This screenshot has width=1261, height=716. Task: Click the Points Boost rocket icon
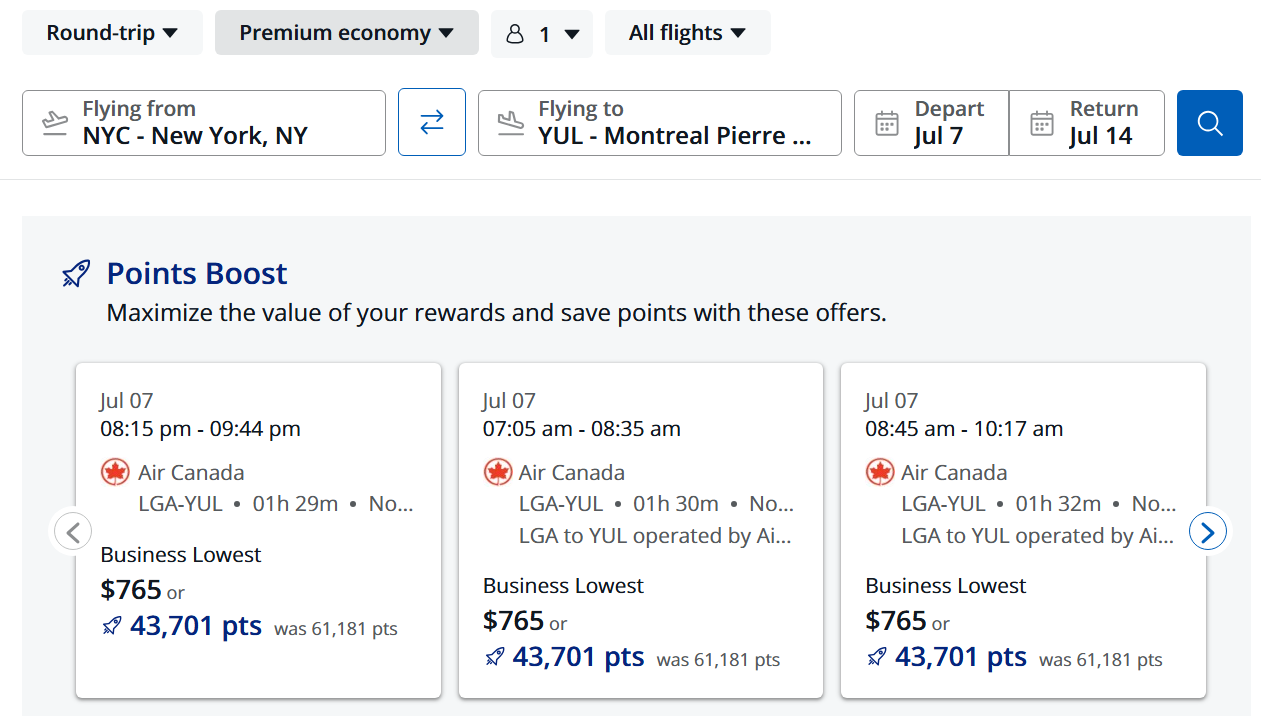pos(76,273)
